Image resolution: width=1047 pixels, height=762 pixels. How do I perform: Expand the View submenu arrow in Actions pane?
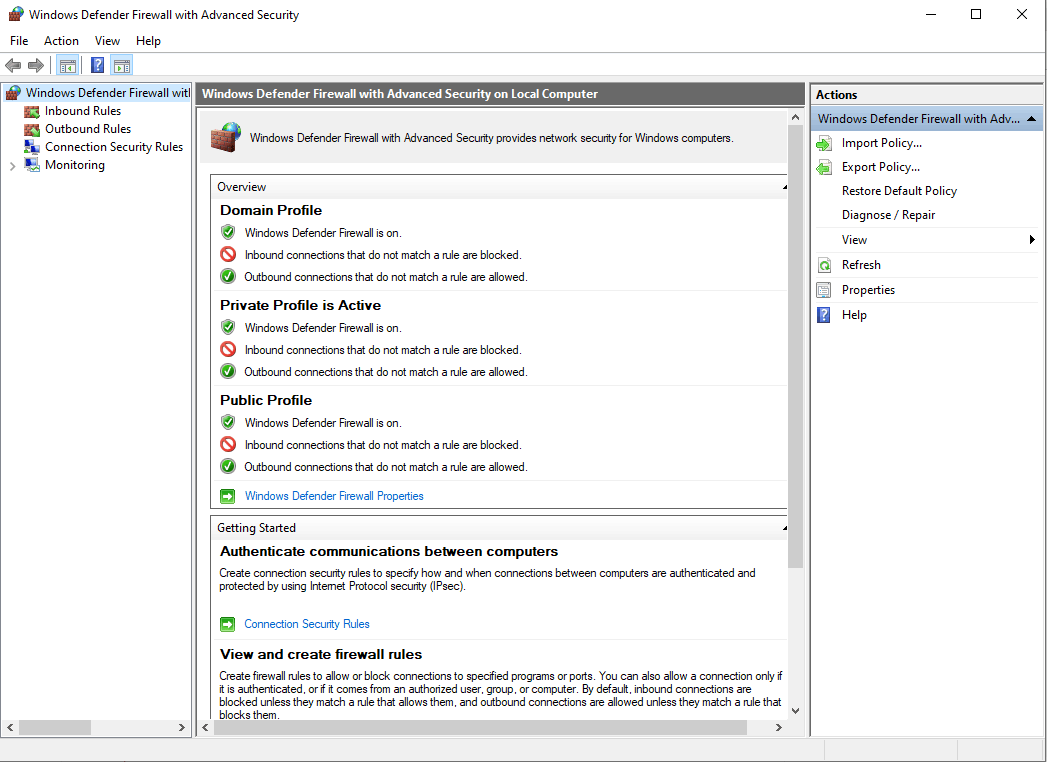click(1032, 240)
